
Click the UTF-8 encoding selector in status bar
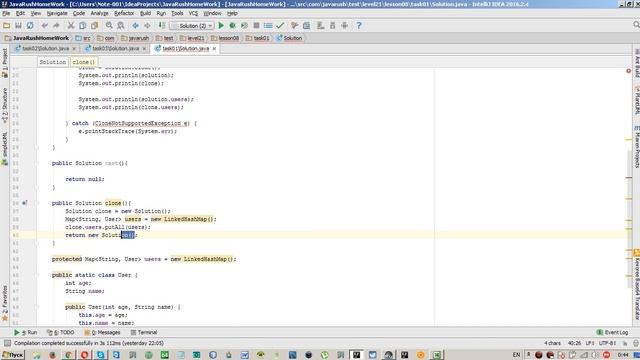click(607, 343)
